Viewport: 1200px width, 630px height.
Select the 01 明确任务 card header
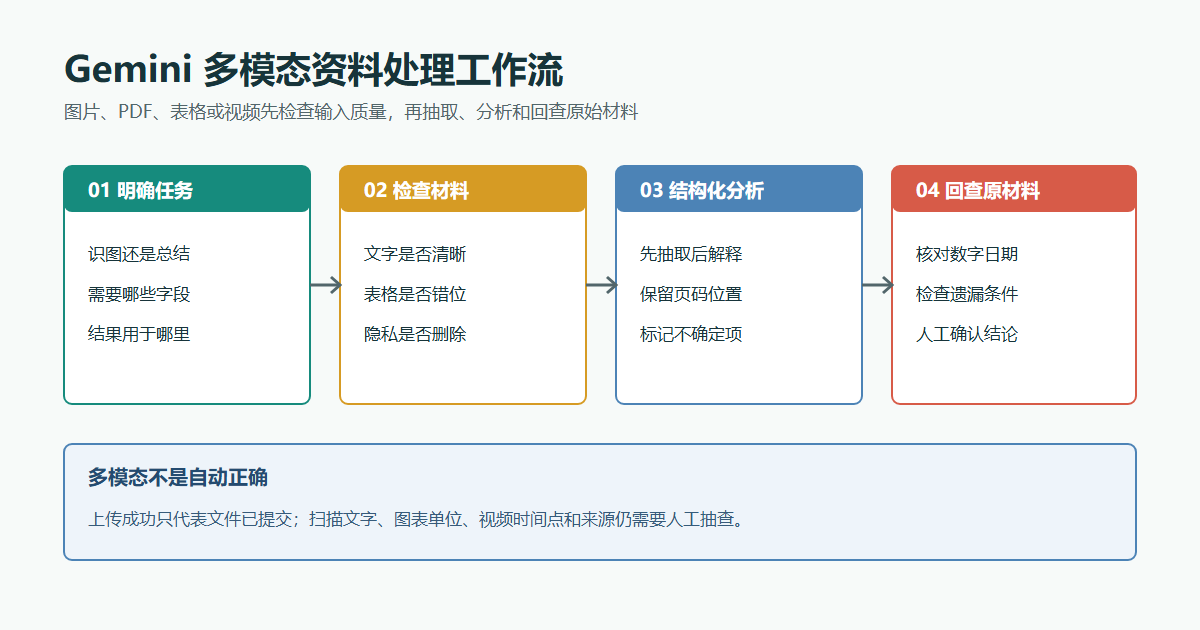coord(187,189)
